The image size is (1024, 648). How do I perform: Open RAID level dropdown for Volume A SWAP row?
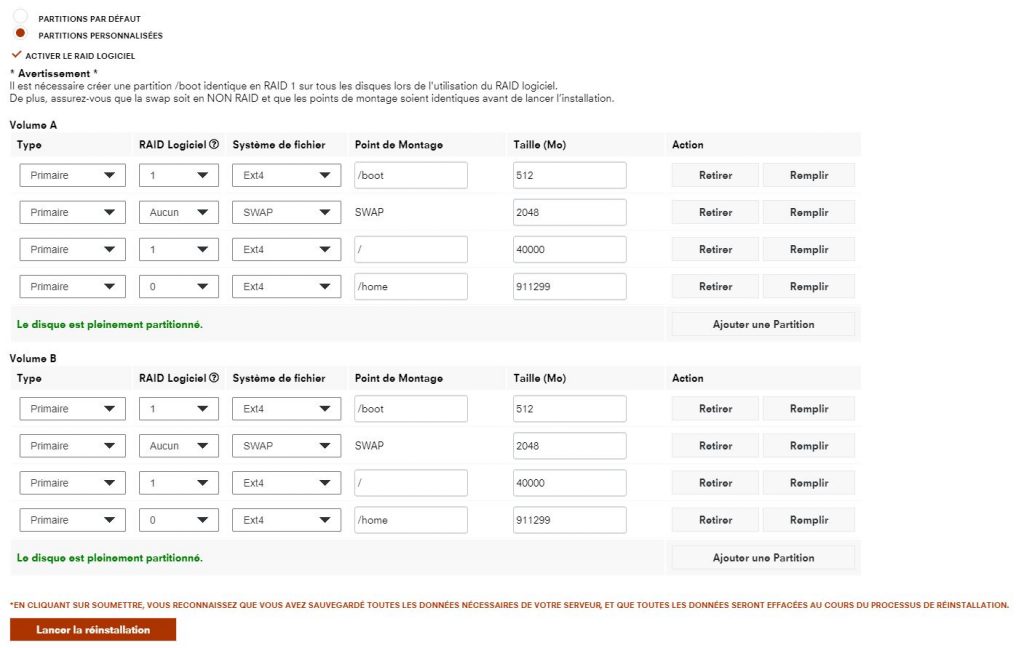click(178, 213)
